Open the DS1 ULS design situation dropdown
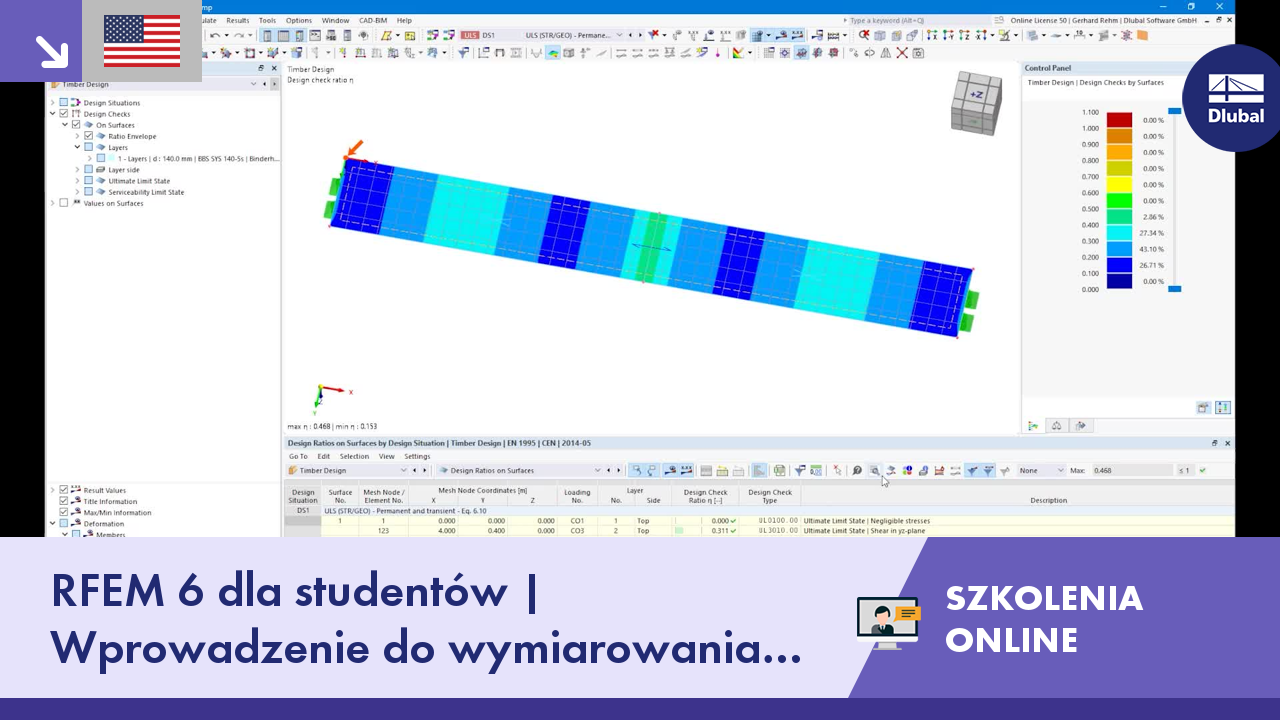 [619, 35]
